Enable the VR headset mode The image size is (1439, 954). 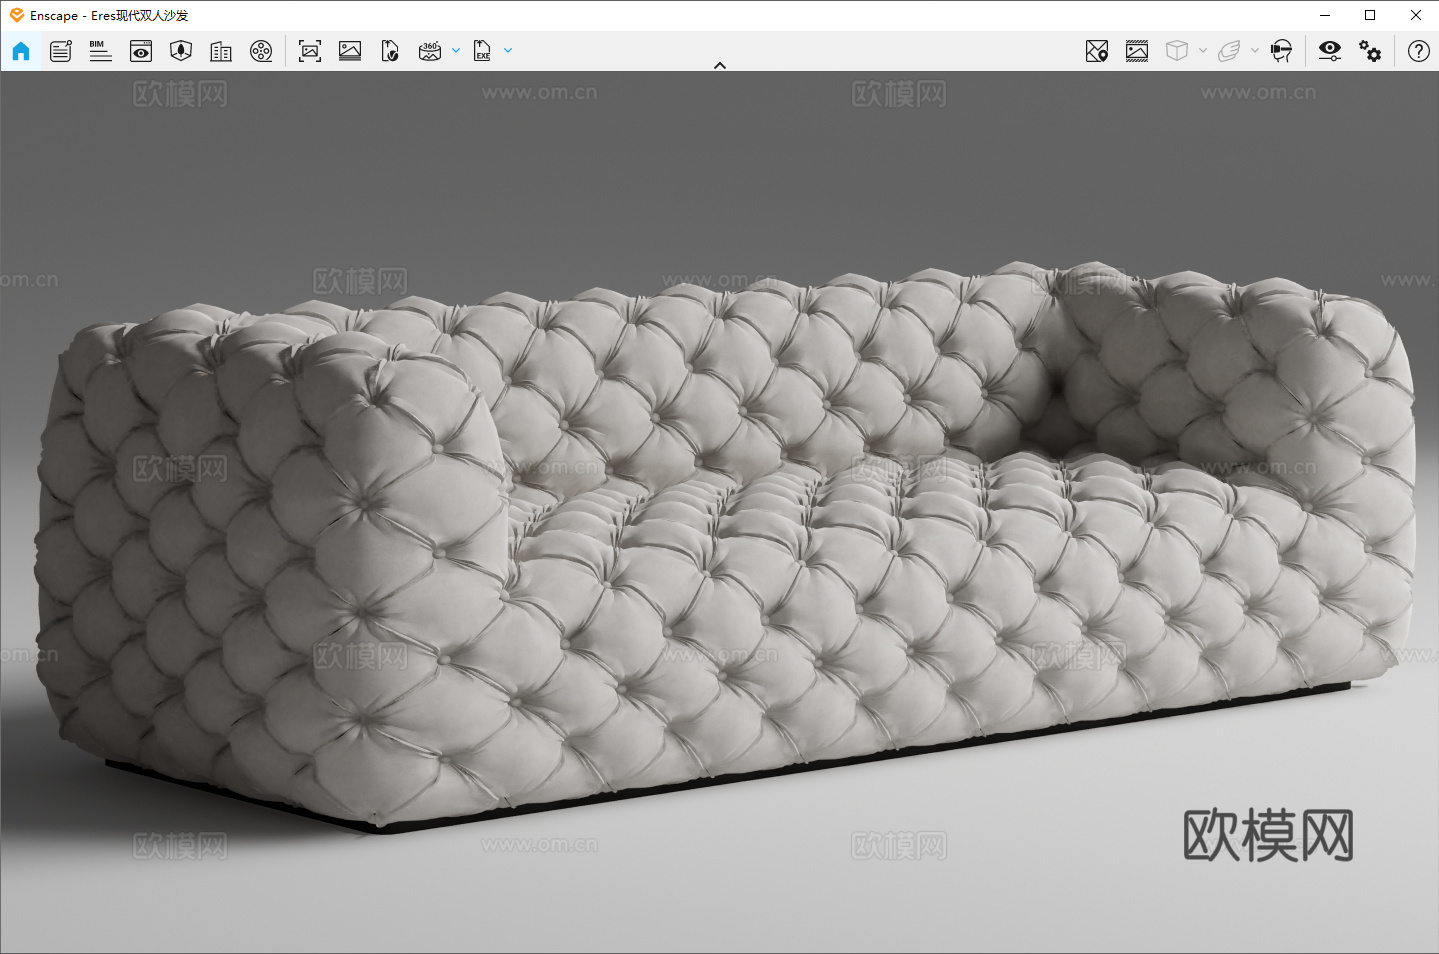[x=1281, y=51]
